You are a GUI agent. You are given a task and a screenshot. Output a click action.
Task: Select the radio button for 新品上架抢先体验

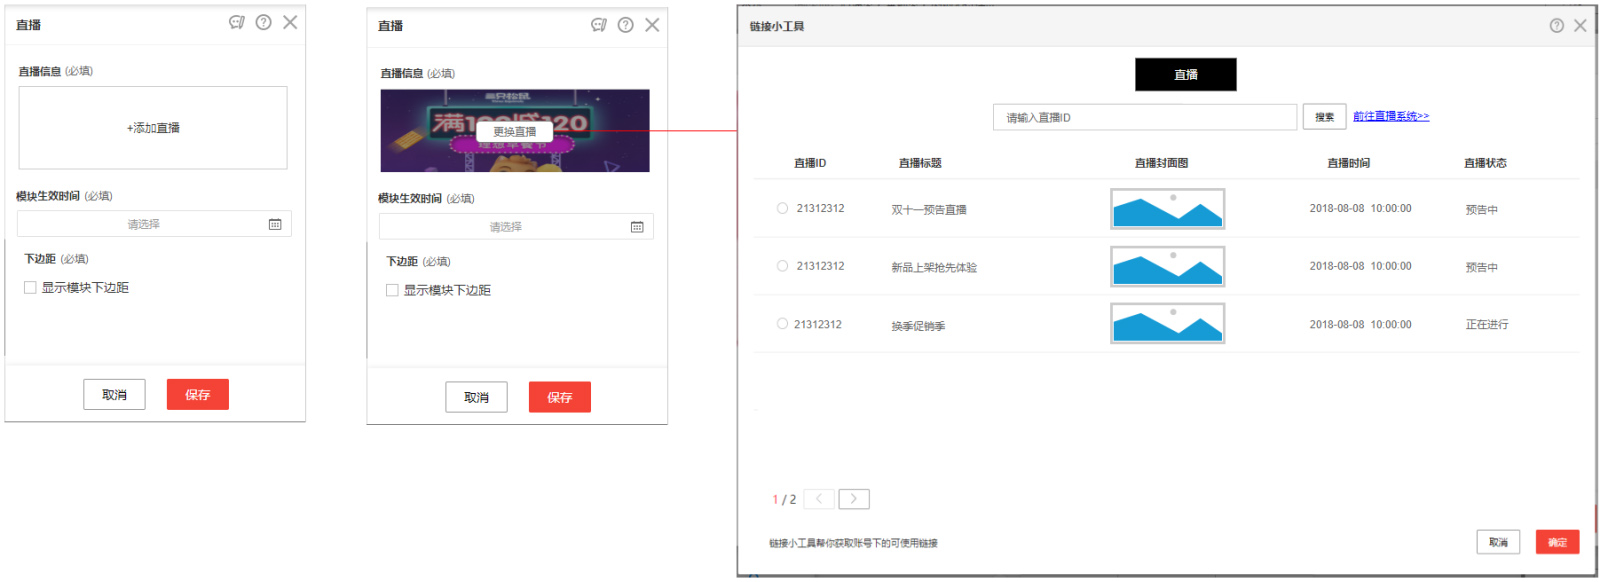coord(782,266)
